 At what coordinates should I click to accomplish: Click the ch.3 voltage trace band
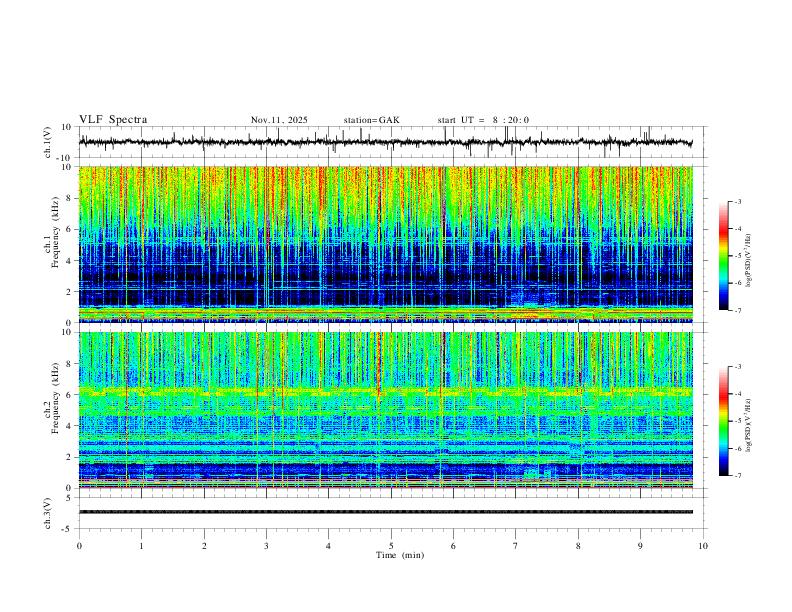tap(386, 512)
